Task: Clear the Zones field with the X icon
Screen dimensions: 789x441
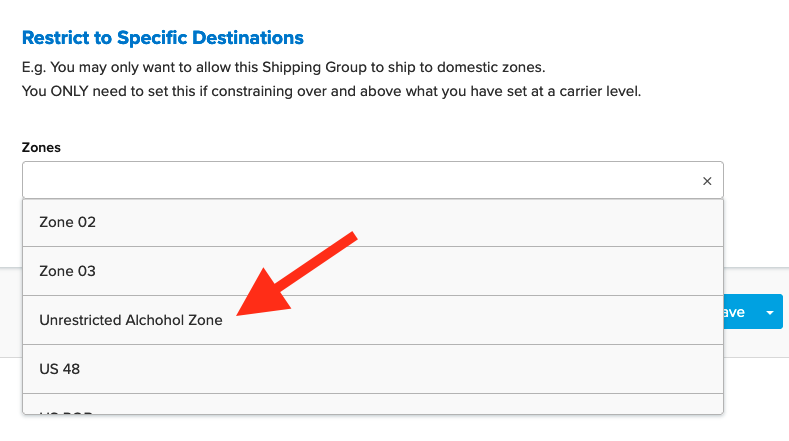Action: (707, 181)
